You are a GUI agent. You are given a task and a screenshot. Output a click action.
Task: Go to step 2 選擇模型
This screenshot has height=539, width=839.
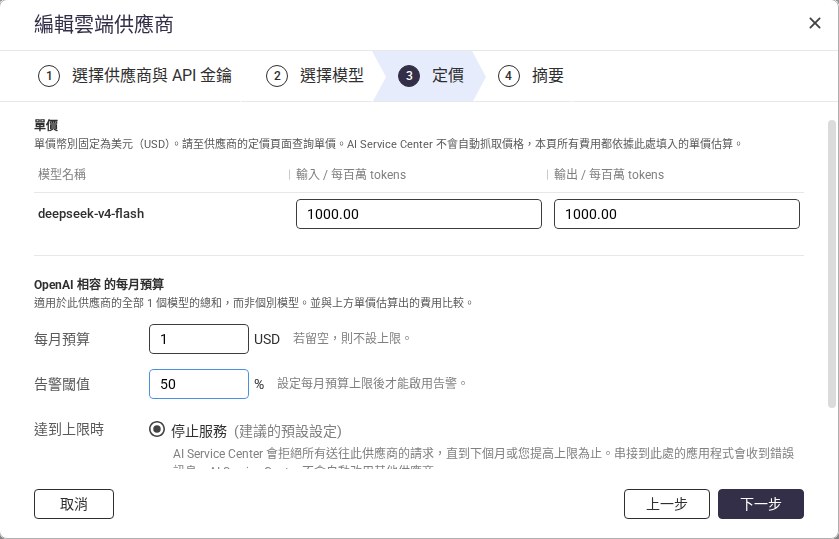(315, 76)
